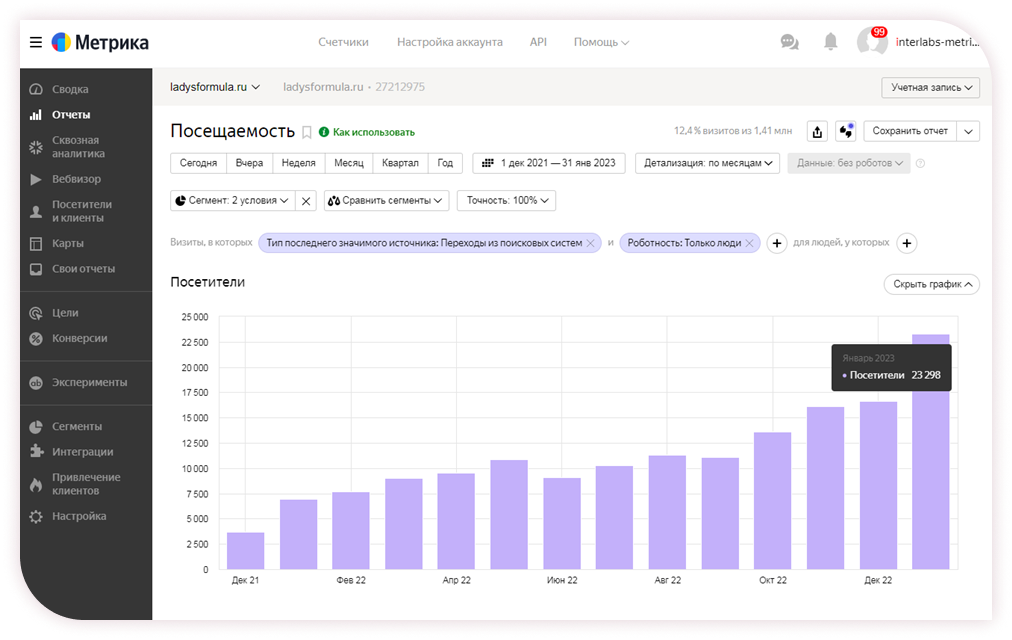The height and width of the screenshot is (640, 1012).
Task: Open the chat messages icon
Action: (789, 43)
